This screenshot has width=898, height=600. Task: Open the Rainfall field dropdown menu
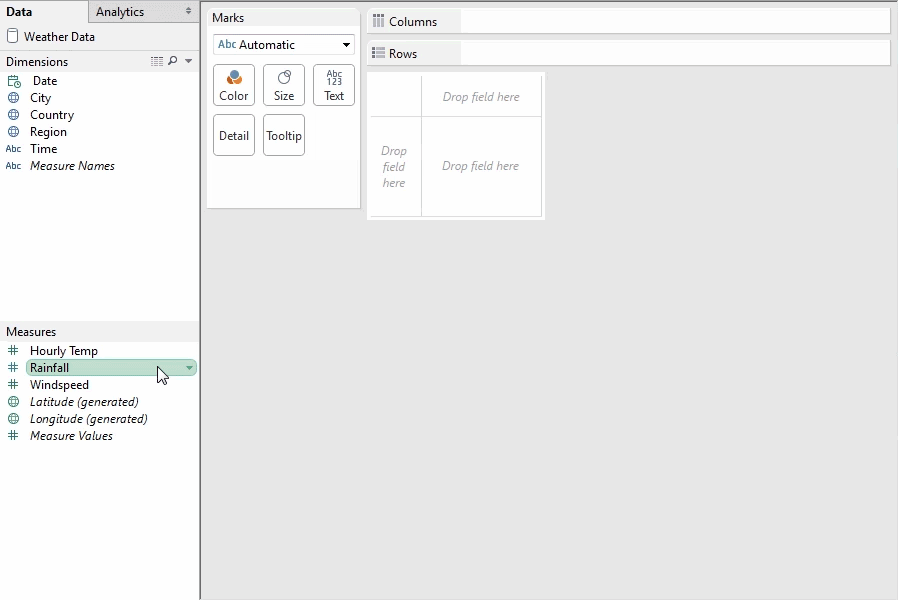188,368
